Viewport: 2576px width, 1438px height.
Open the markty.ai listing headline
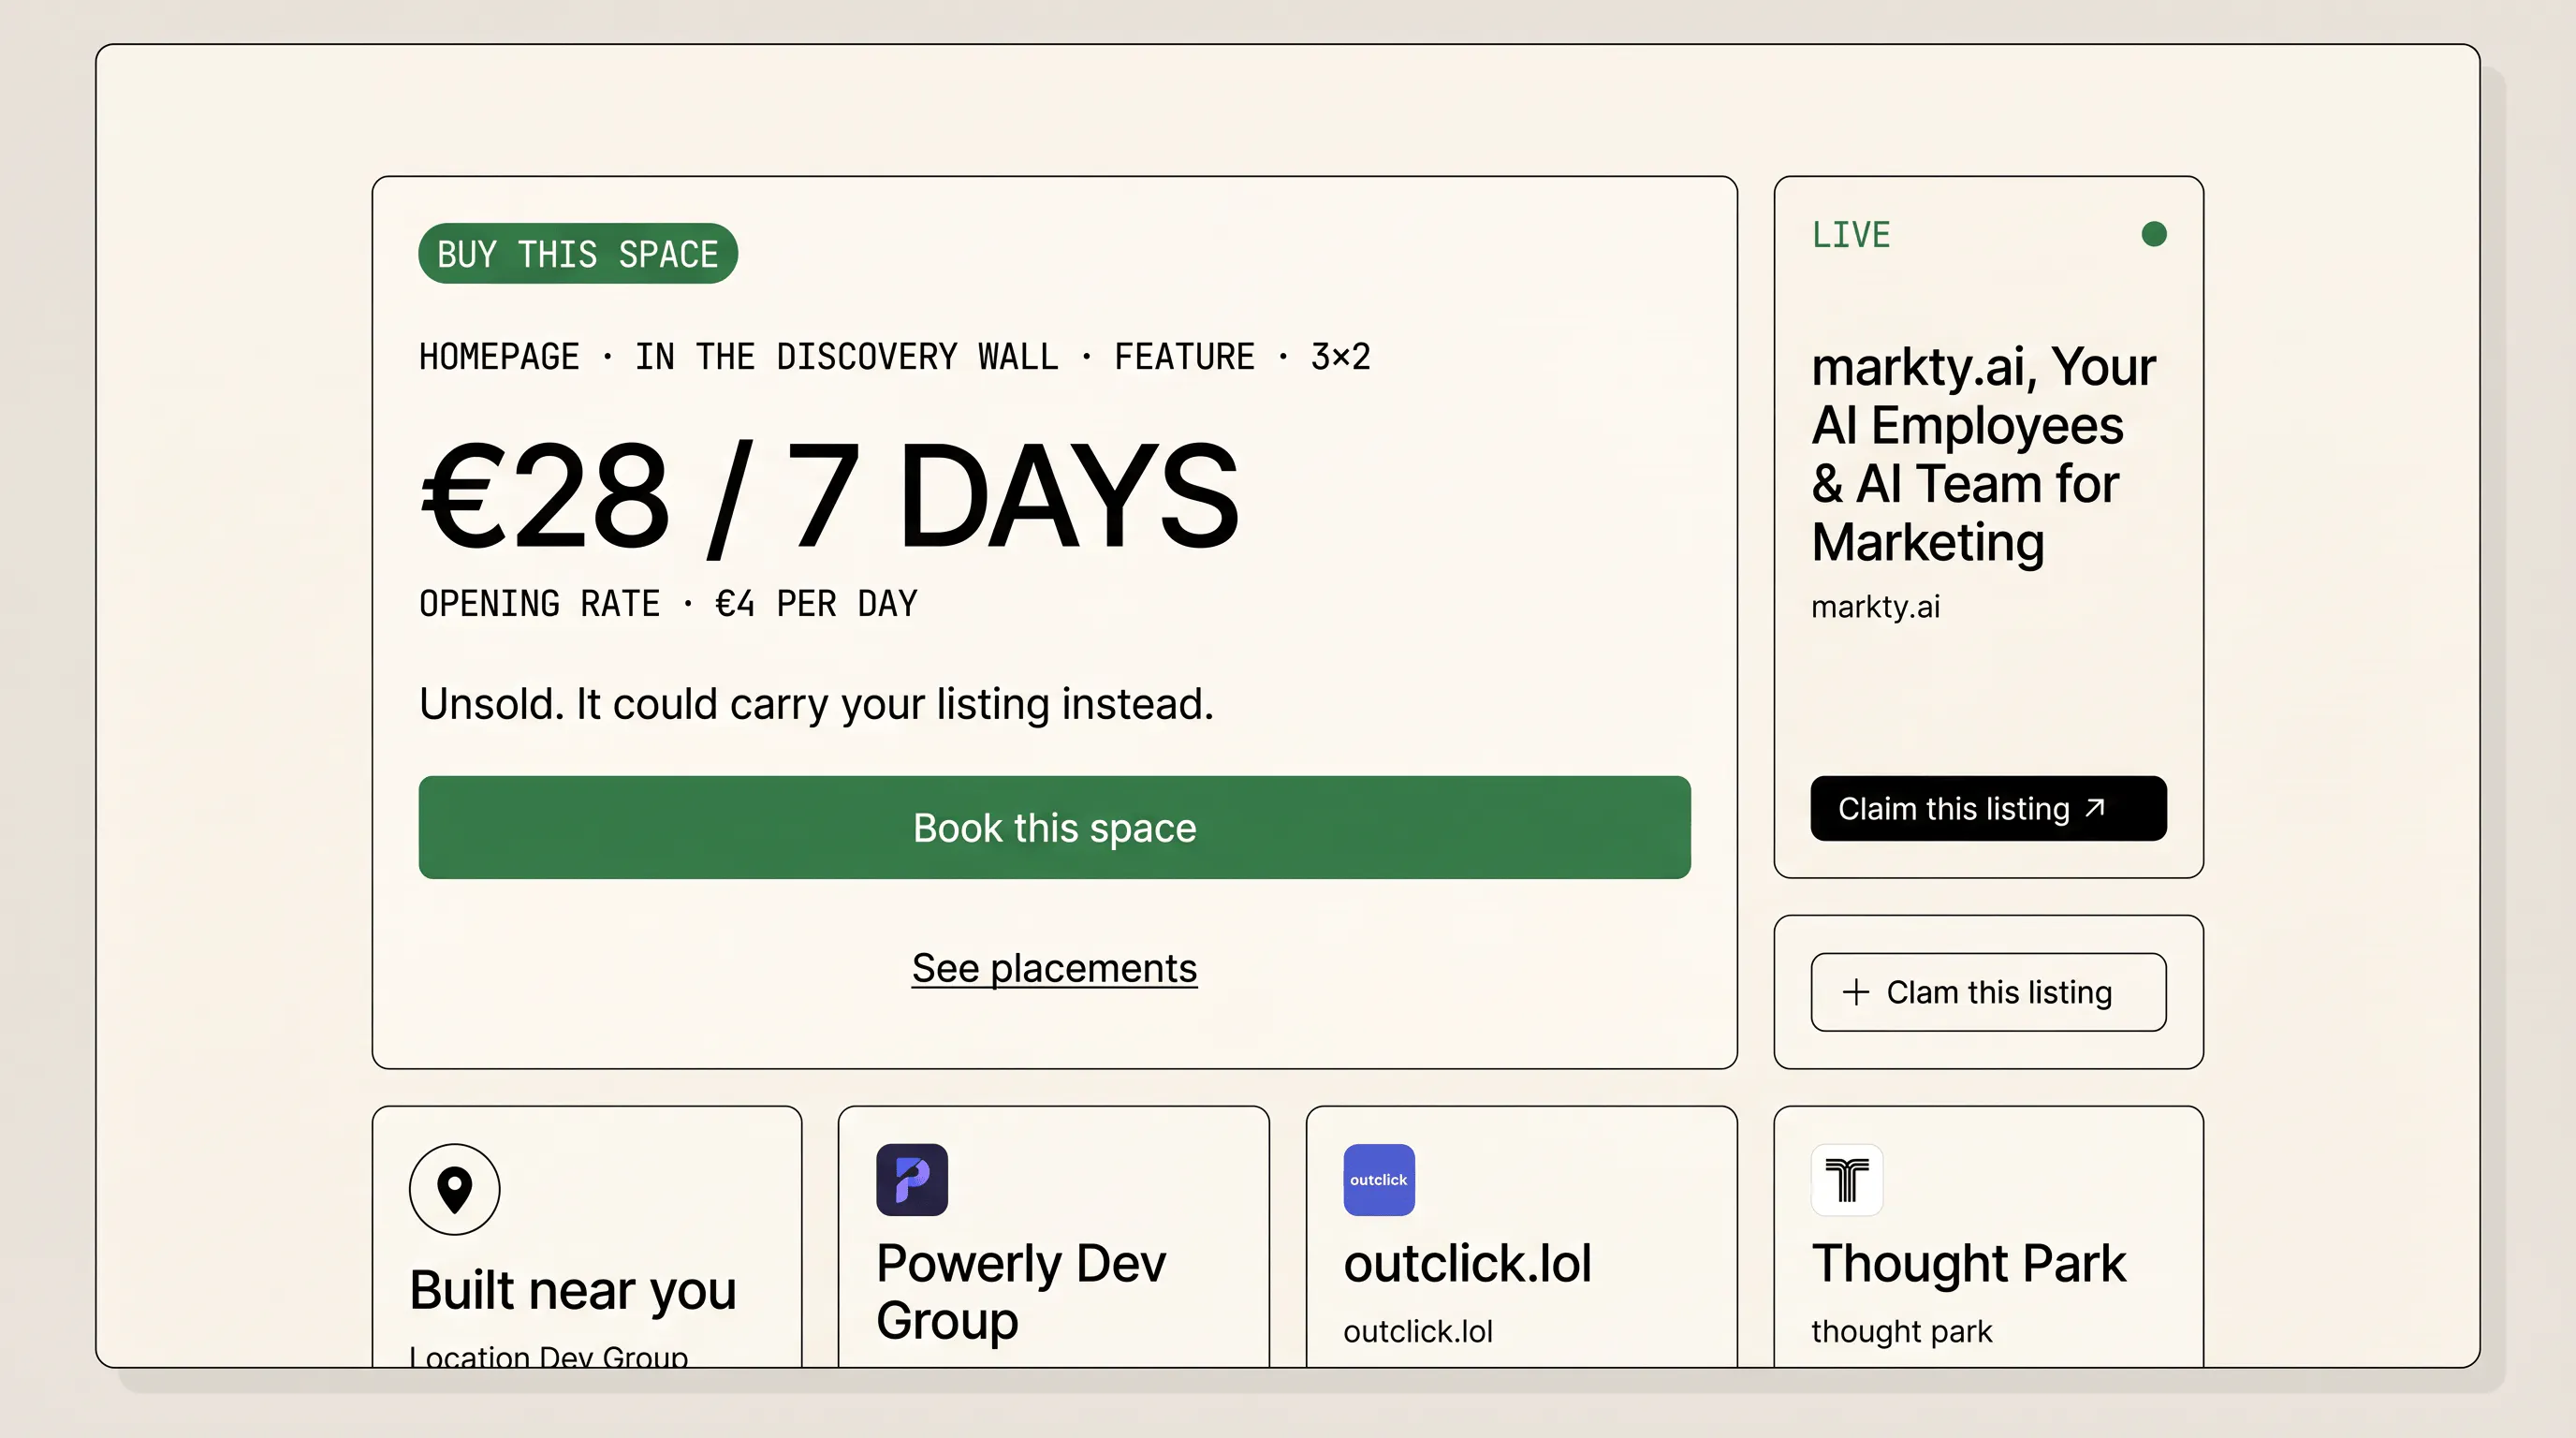click(1984, 454)
